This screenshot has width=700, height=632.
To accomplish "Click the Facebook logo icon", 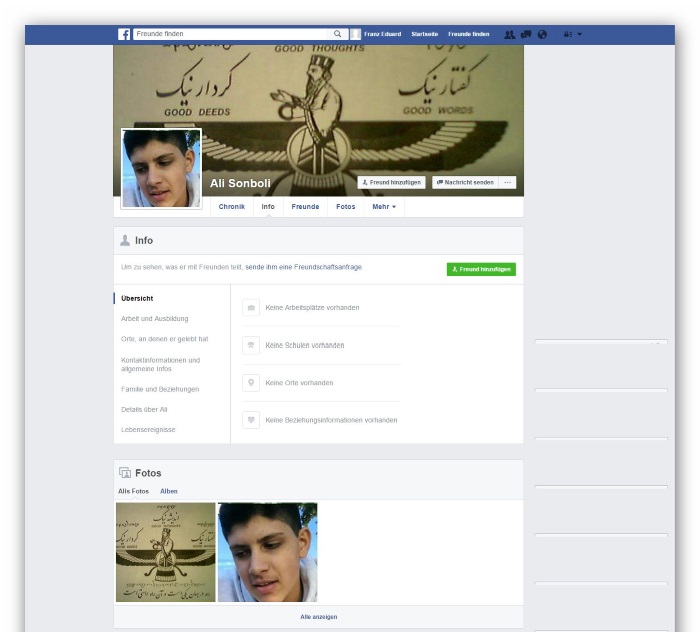I will pyautogui.click(x=124, y=34).
